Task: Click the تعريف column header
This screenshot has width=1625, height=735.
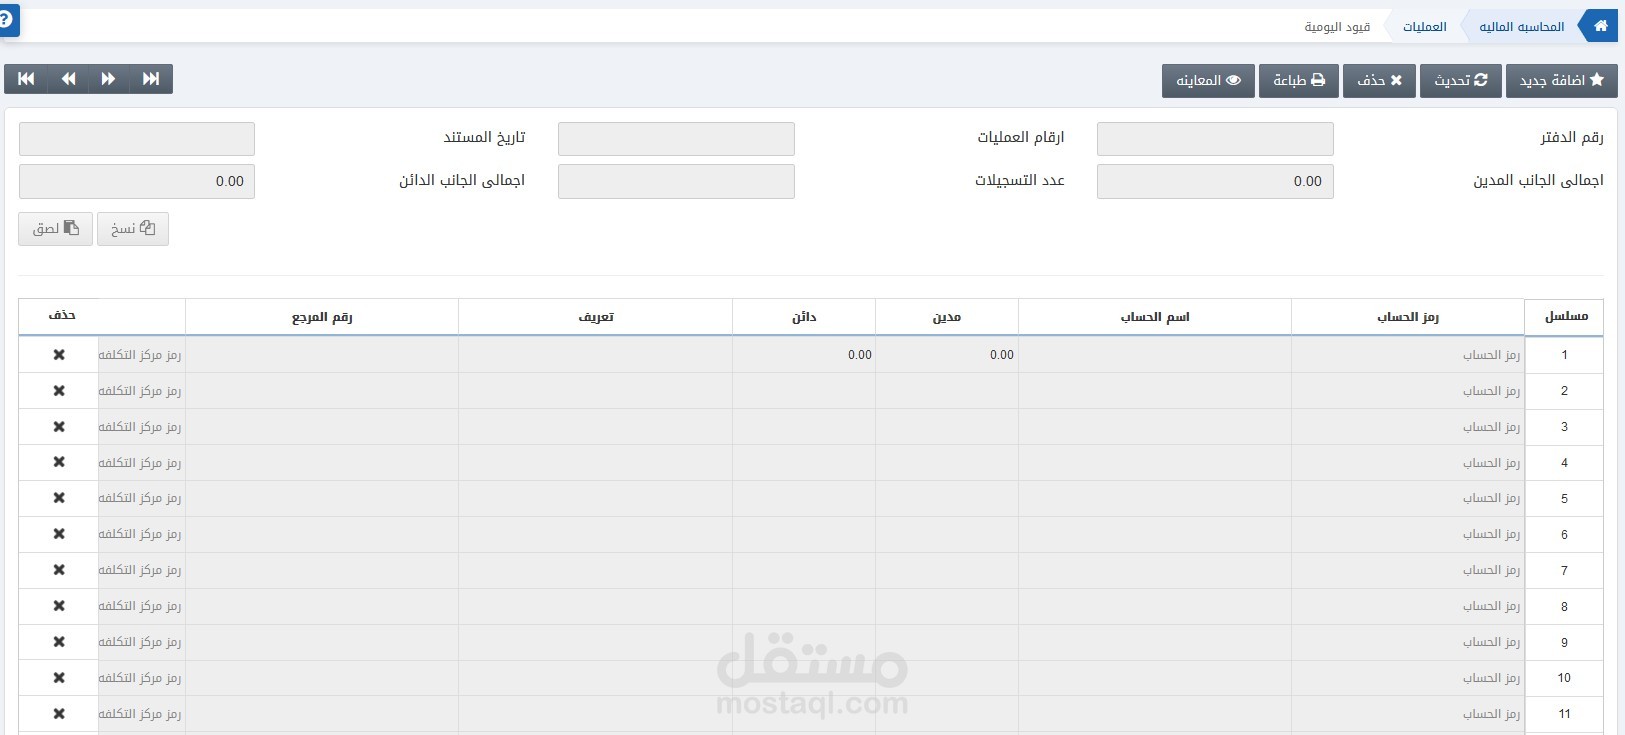Action: click(x=596, y=317)
